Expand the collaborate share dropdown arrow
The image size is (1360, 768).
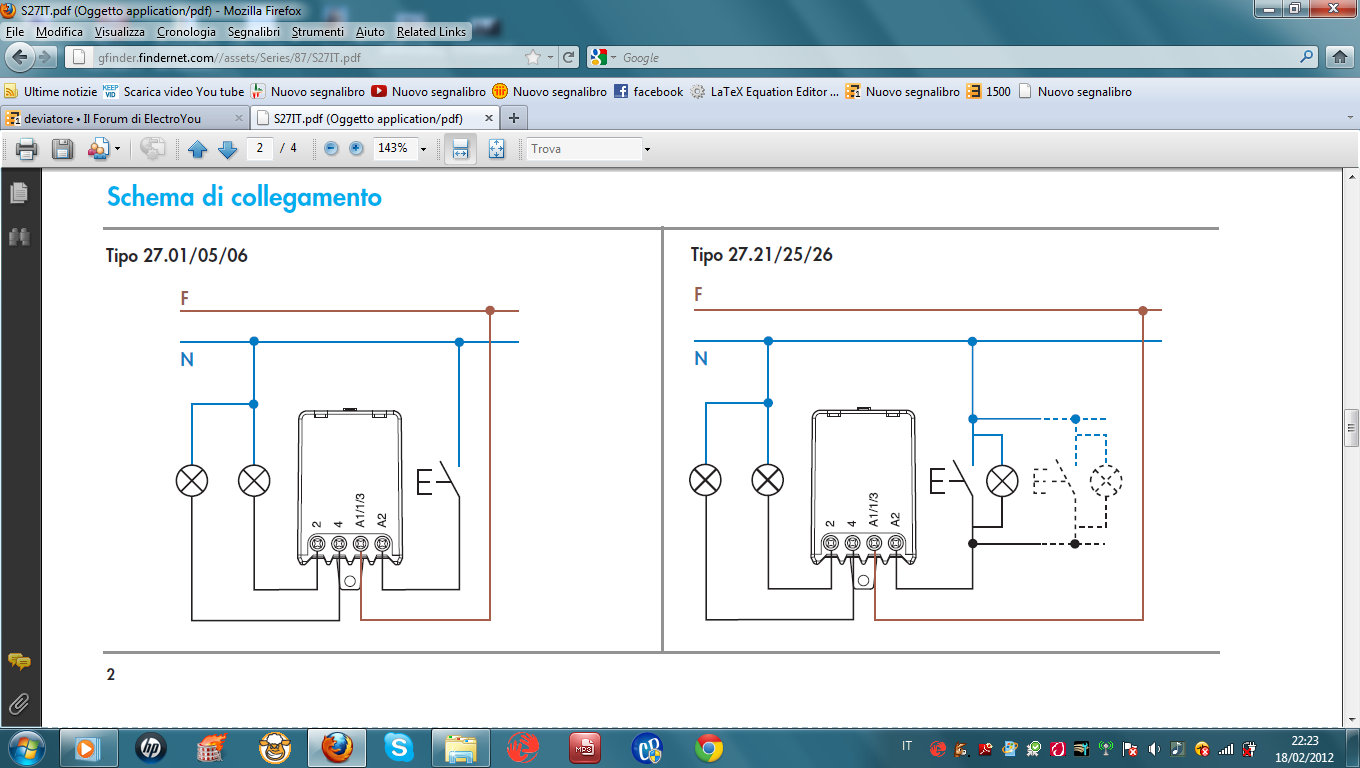(x=118, y=149)
